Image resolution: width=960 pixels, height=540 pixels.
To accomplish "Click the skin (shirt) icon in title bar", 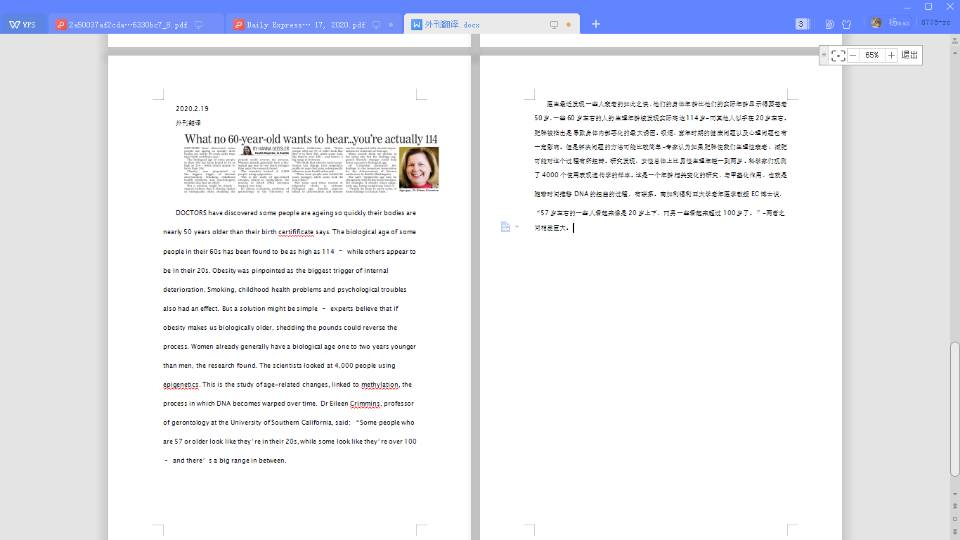I will click(846, 24).
